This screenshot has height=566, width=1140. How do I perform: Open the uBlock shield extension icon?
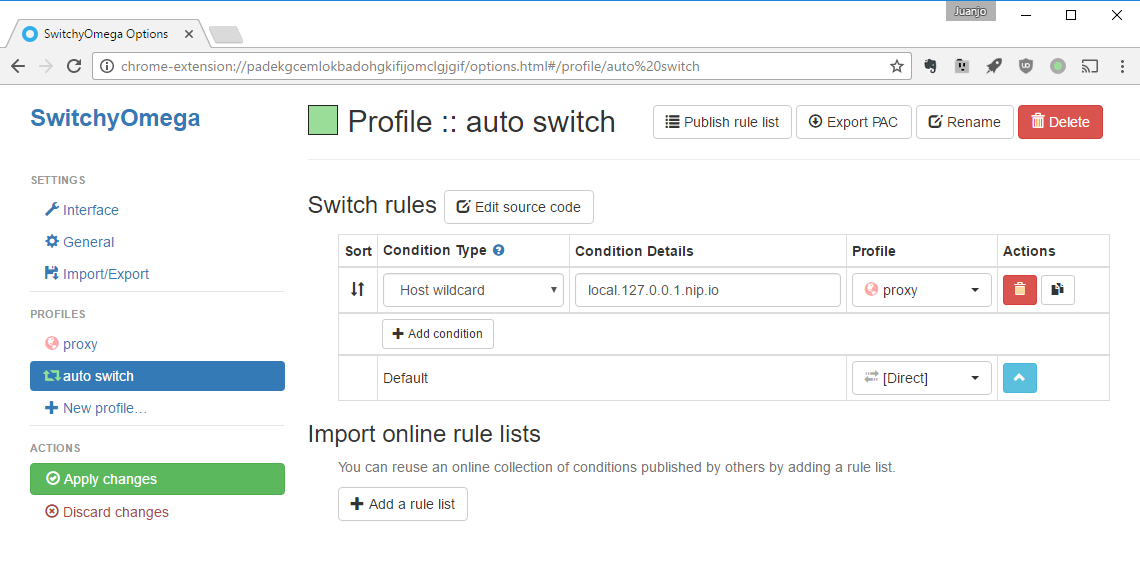point(1026,66)
